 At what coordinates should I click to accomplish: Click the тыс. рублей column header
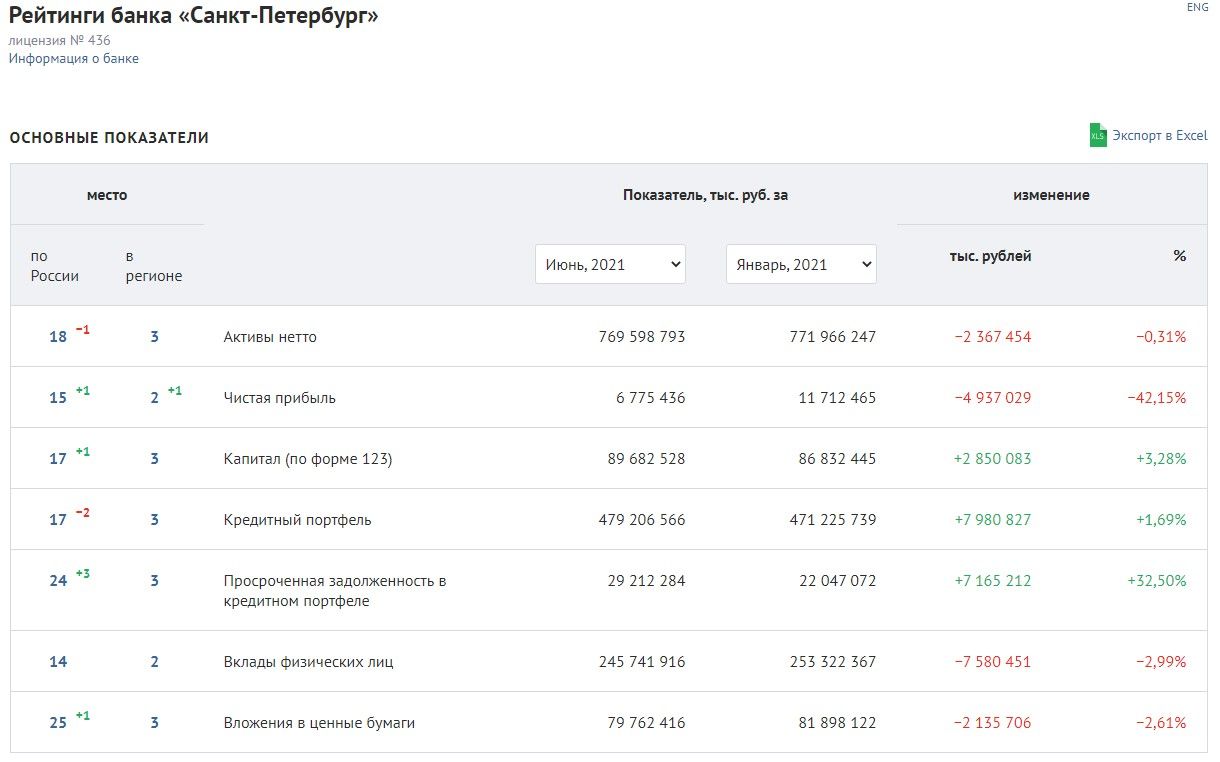click(x=990, y=256)
